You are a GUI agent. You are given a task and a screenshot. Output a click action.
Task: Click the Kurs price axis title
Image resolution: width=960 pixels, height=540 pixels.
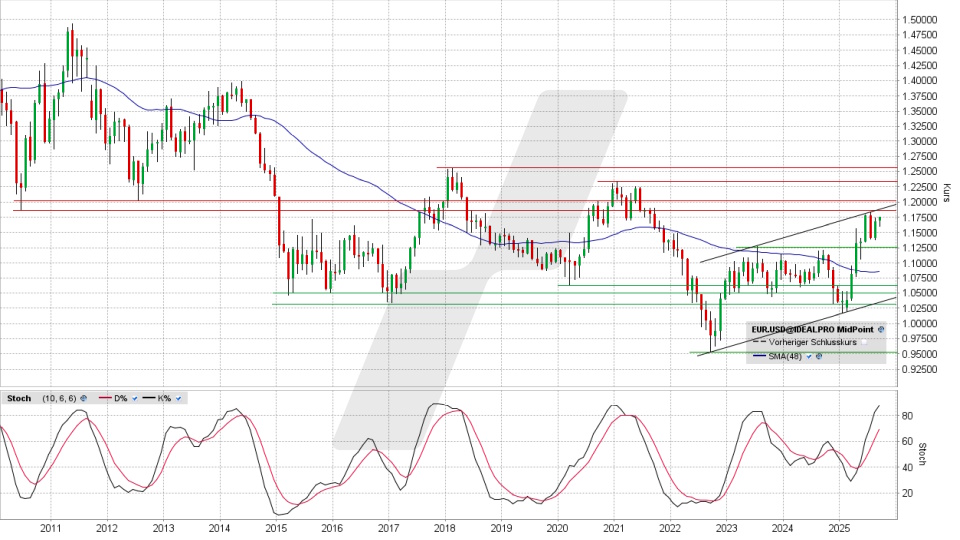(x=947, y=193)
